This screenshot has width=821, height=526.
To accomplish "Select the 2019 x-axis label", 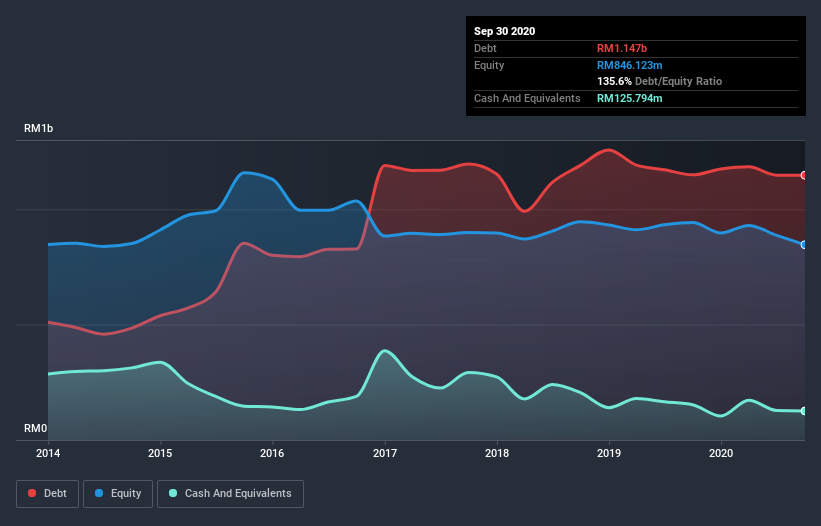I will (609, 453).
